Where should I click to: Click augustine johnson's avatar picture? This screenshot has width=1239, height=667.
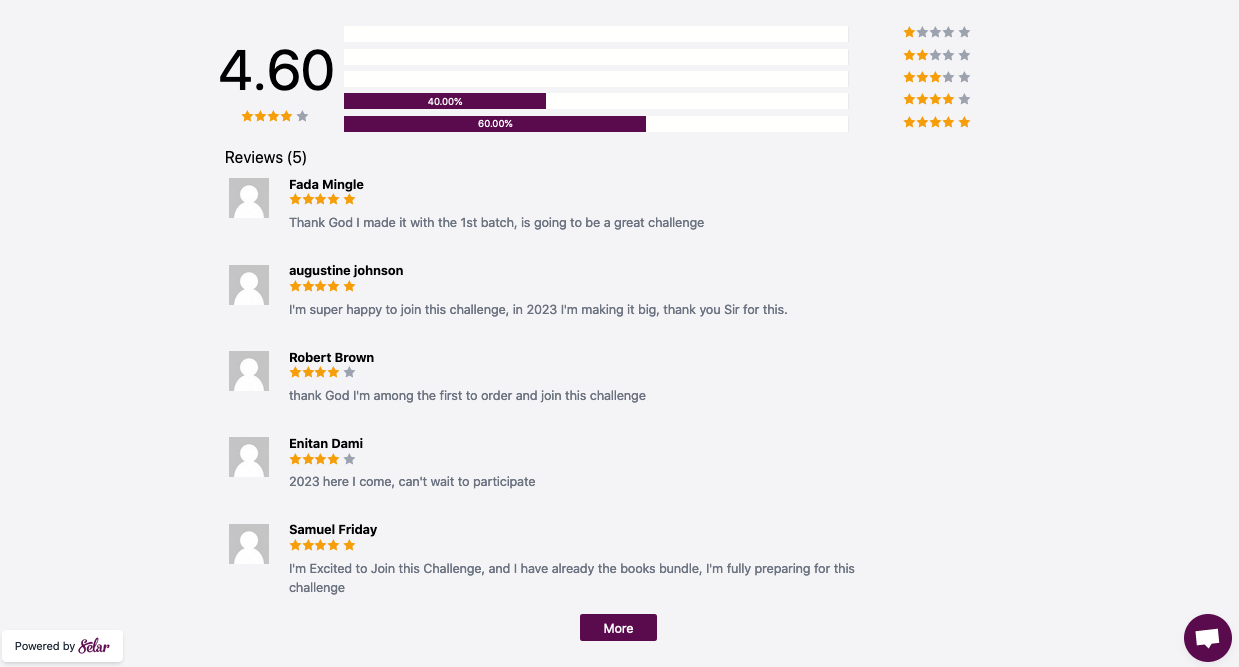click(249, 285)
